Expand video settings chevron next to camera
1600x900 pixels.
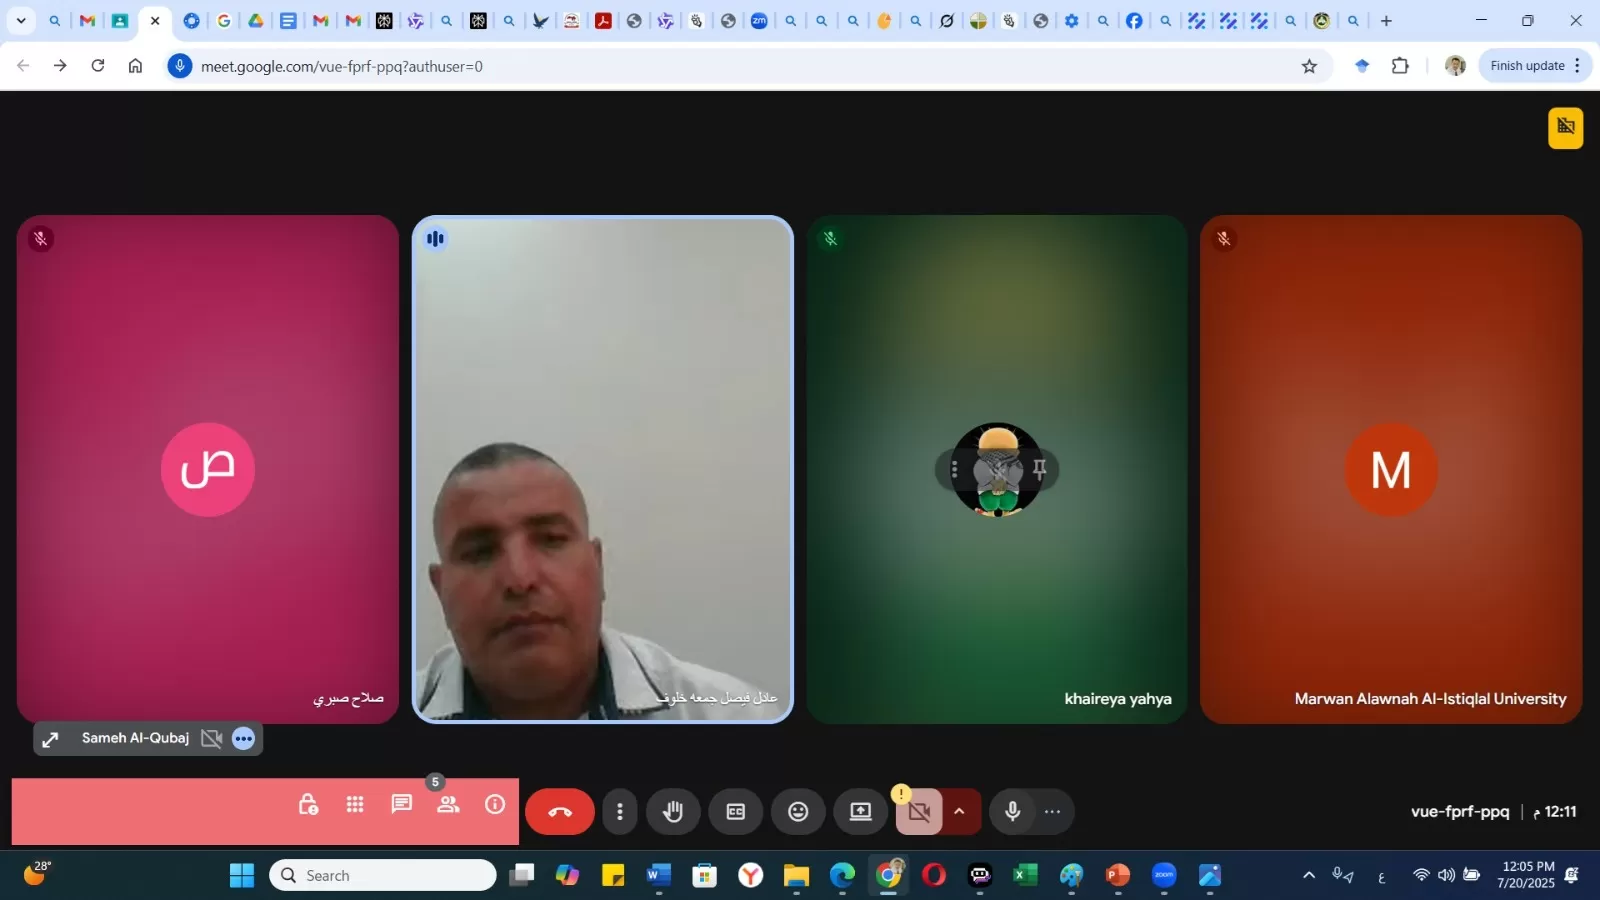[960, 812]
